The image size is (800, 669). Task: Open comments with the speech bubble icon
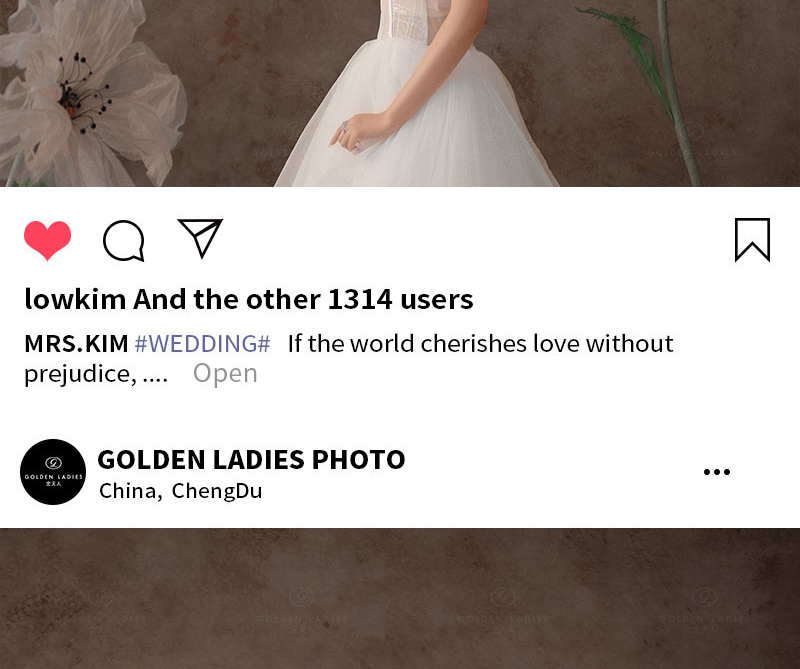coord(123,240)
